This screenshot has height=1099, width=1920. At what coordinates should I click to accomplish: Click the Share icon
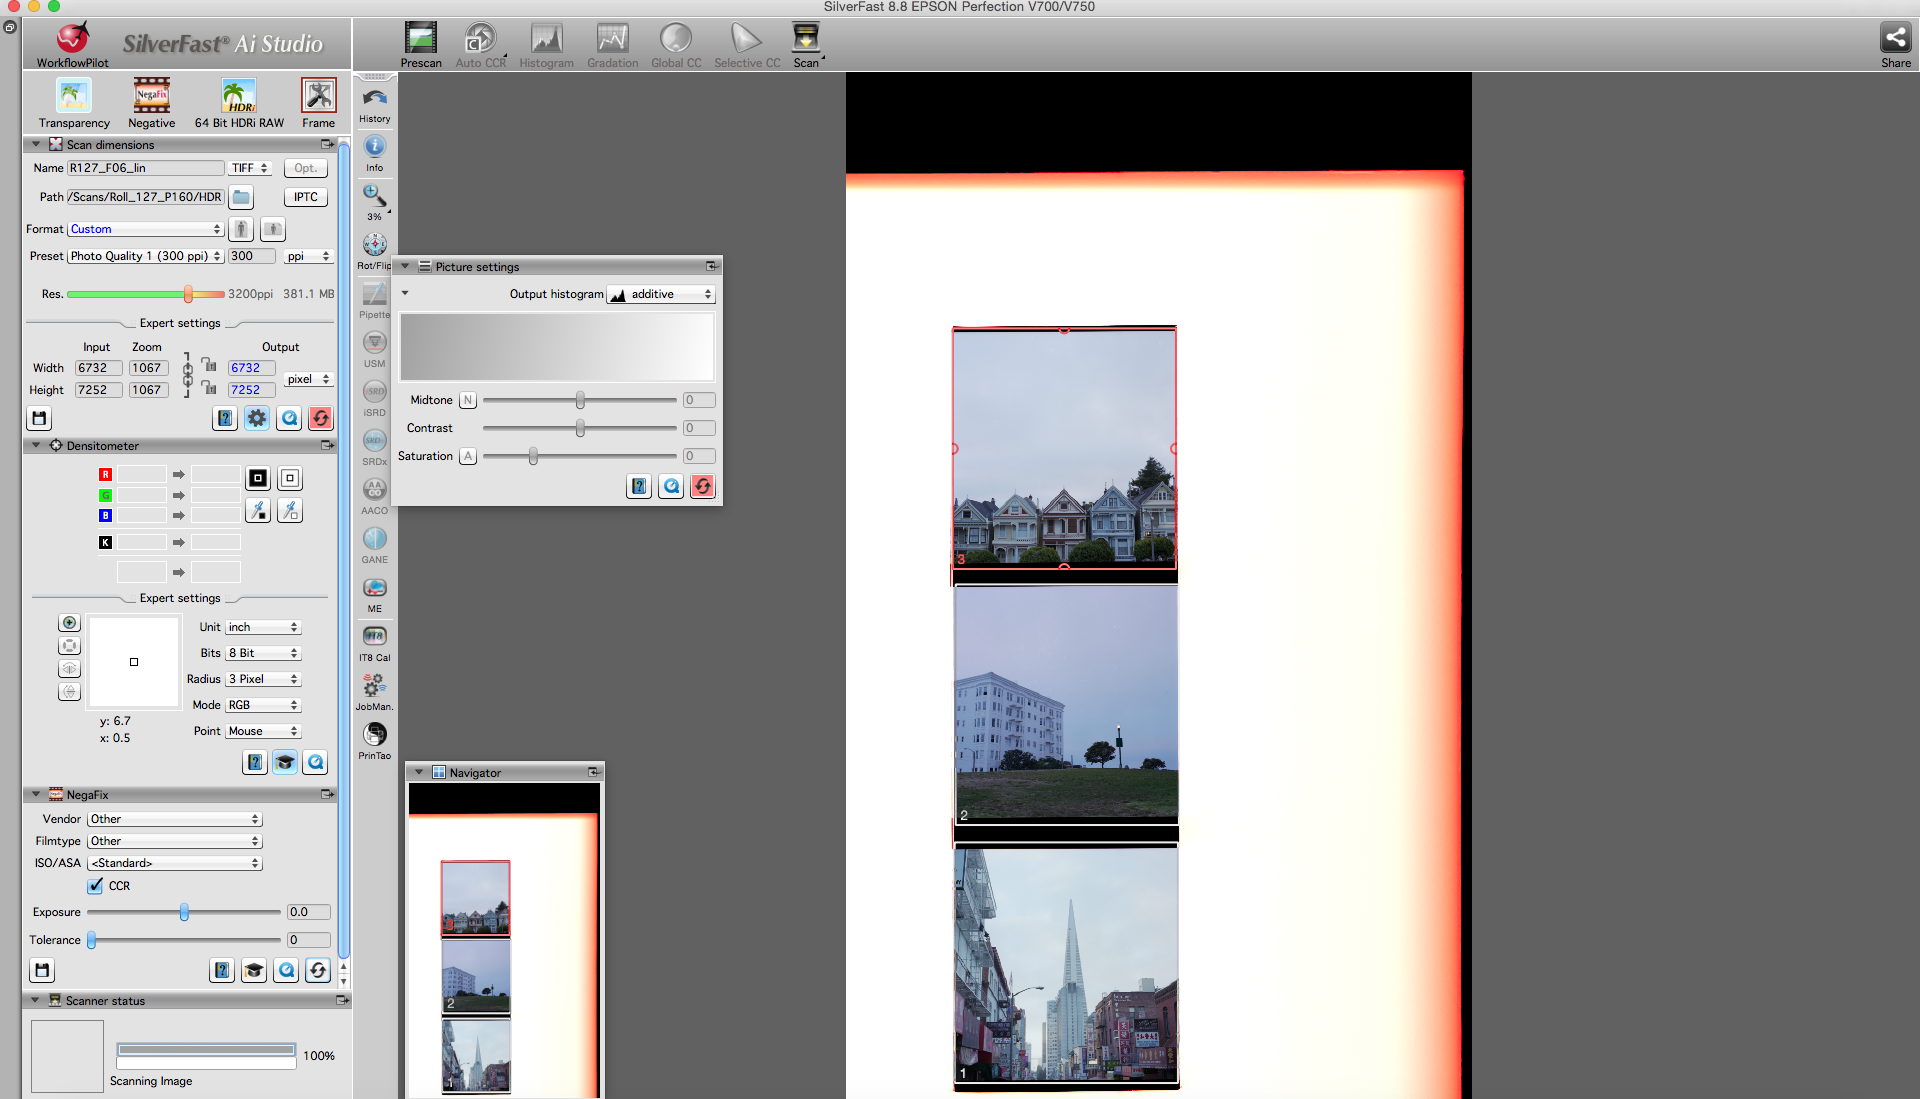click(x=1895, y=45)
